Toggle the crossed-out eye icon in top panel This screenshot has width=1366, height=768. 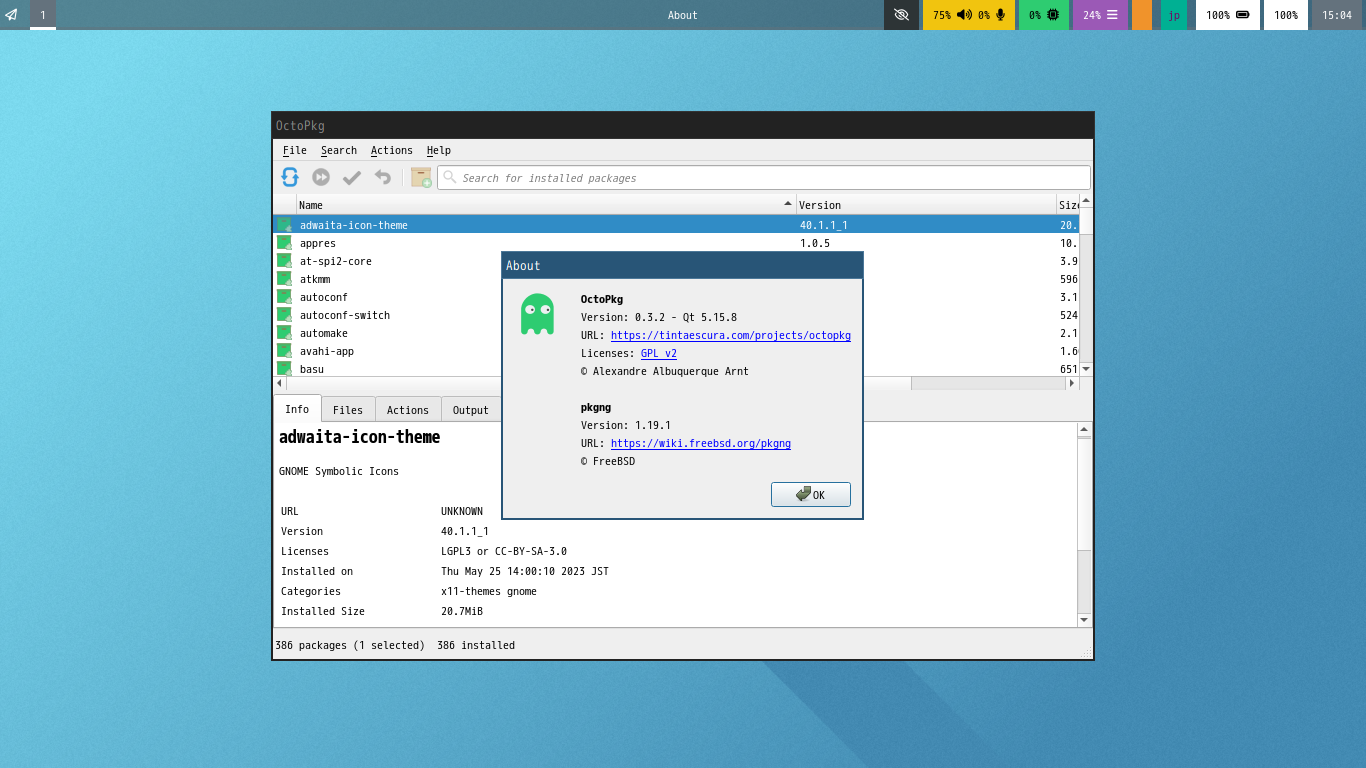pyautogui.click(x=901, y=15)
